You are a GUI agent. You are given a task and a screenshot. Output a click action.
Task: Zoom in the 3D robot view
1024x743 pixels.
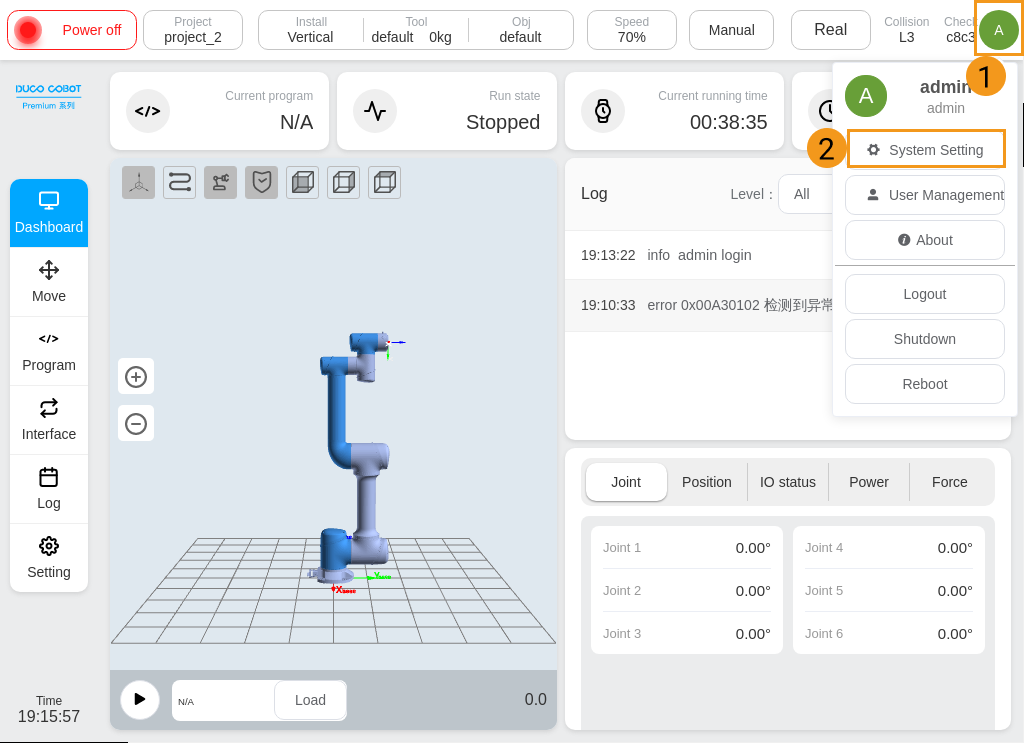click(x=136, y=377)
